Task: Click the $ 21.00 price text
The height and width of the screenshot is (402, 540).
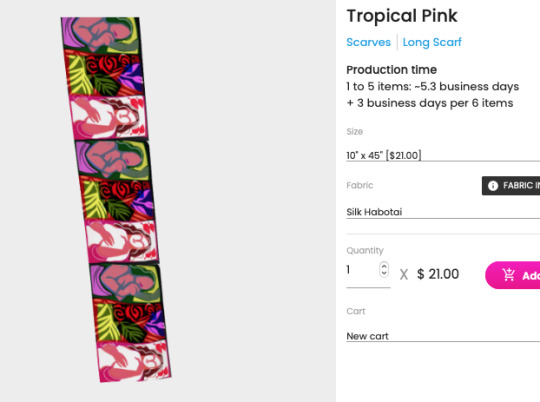Action: [438, 274]
